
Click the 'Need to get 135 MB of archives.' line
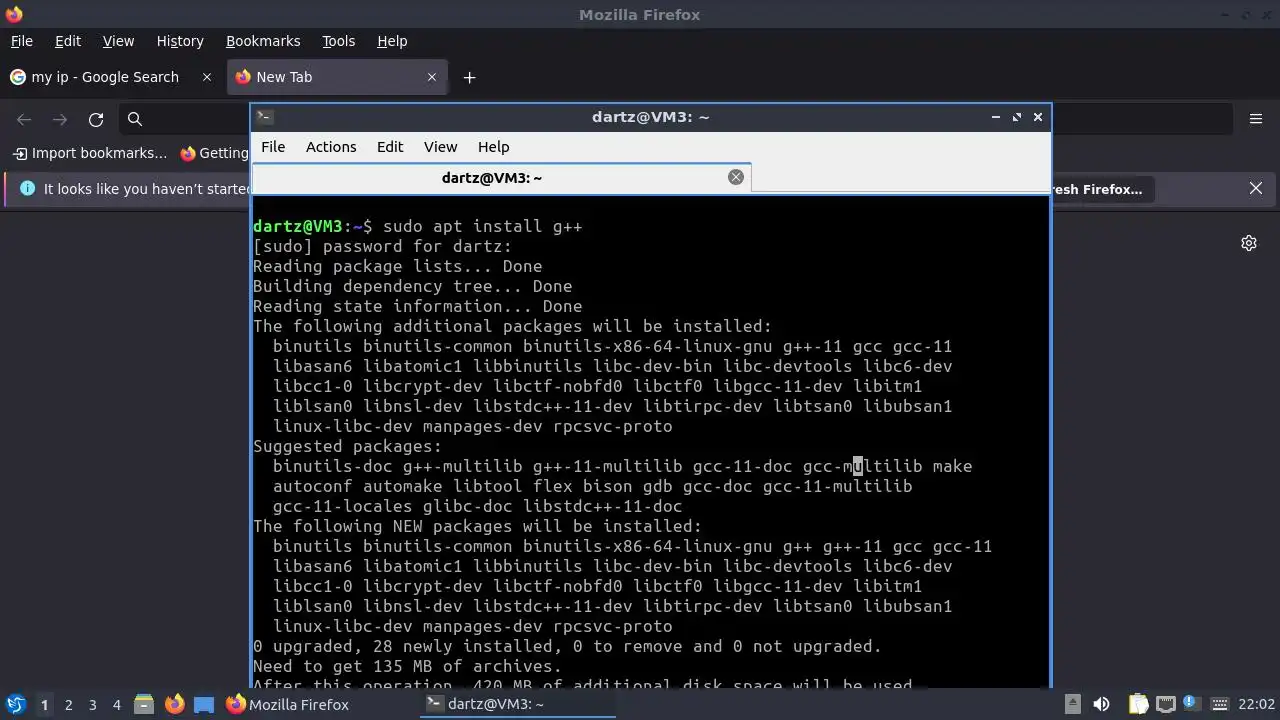pyautogui.click(x=407, y=666)
